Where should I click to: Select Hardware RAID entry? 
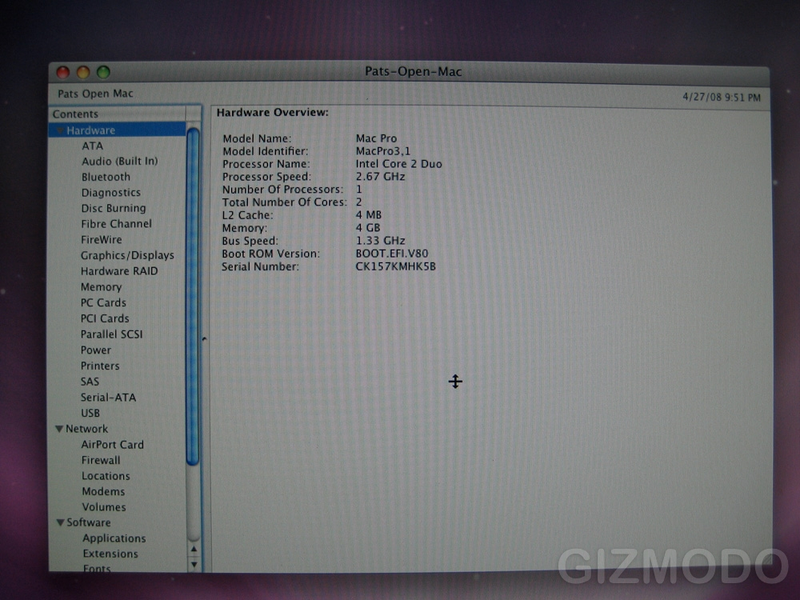(x=119, y=271)
